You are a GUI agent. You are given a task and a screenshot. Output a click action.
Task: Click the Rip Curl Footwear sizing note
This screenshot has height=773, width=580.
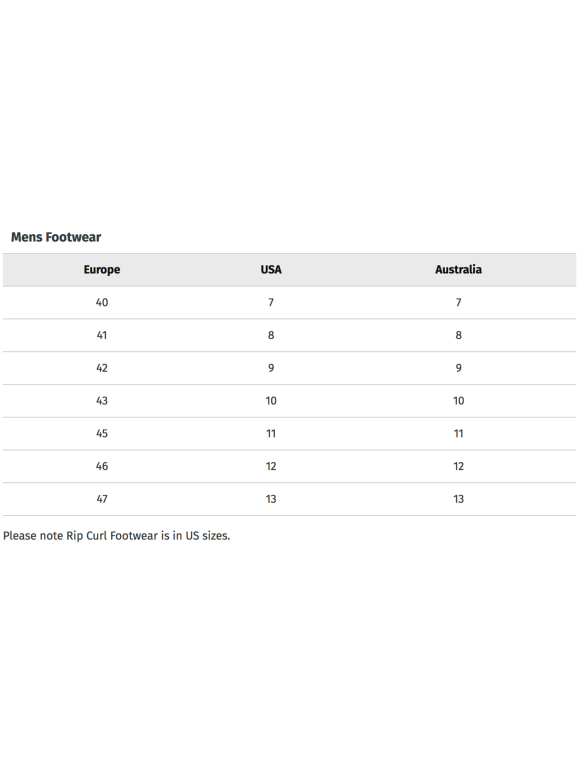(116, 536)
